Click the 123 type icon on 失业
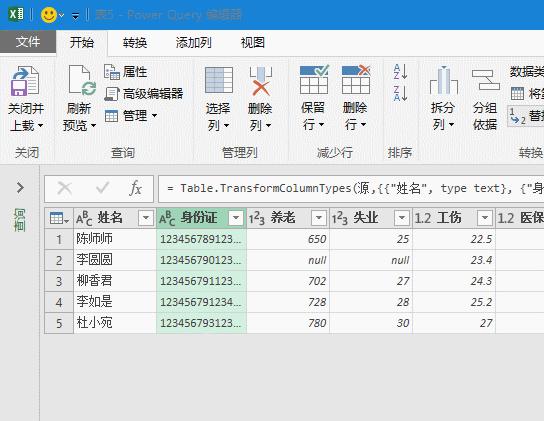The height and width of the screenshot is (421, 544). tap(339, 218)
